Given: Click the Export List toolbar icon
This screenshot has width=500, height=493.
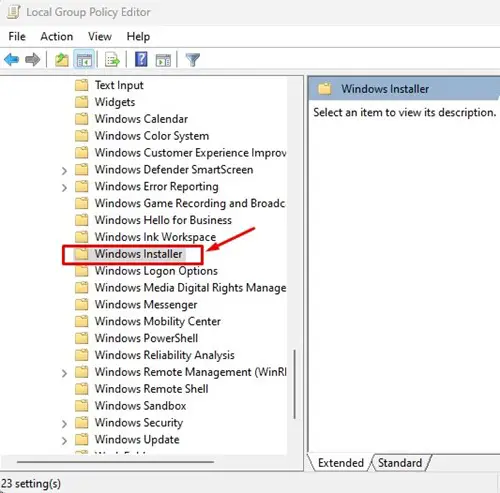Looking at the screenshot, I should [112, 60].
